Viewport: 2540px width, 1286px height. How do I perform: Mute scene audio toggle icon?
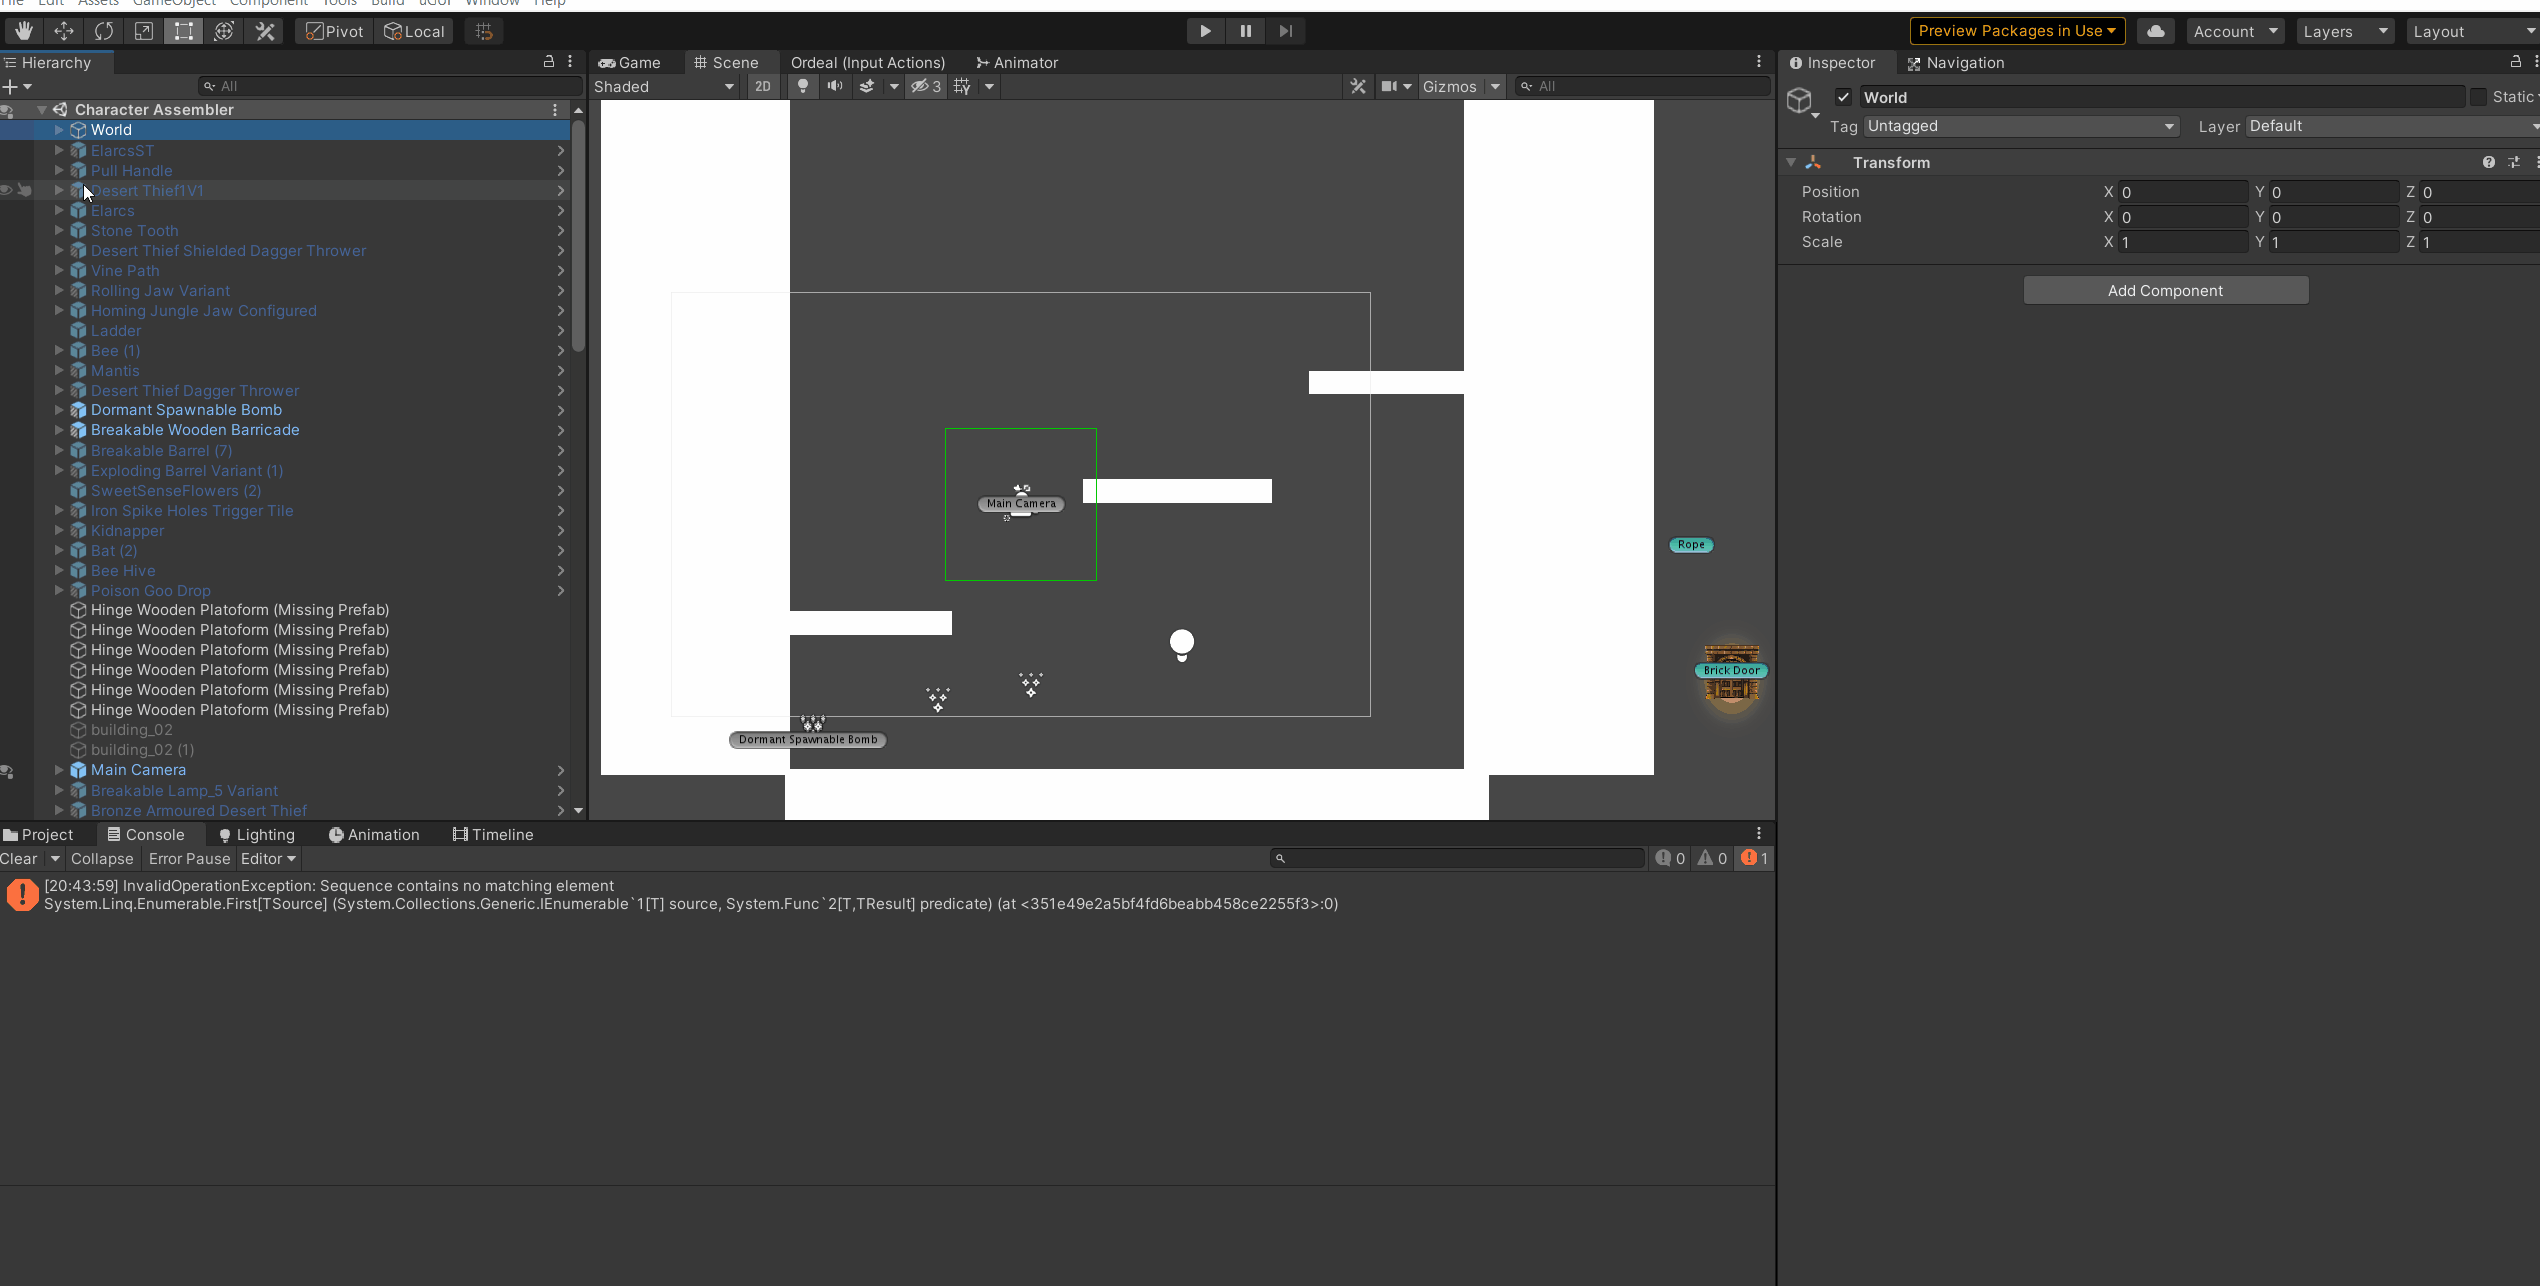pyautogui.click(x=834, y=86)
